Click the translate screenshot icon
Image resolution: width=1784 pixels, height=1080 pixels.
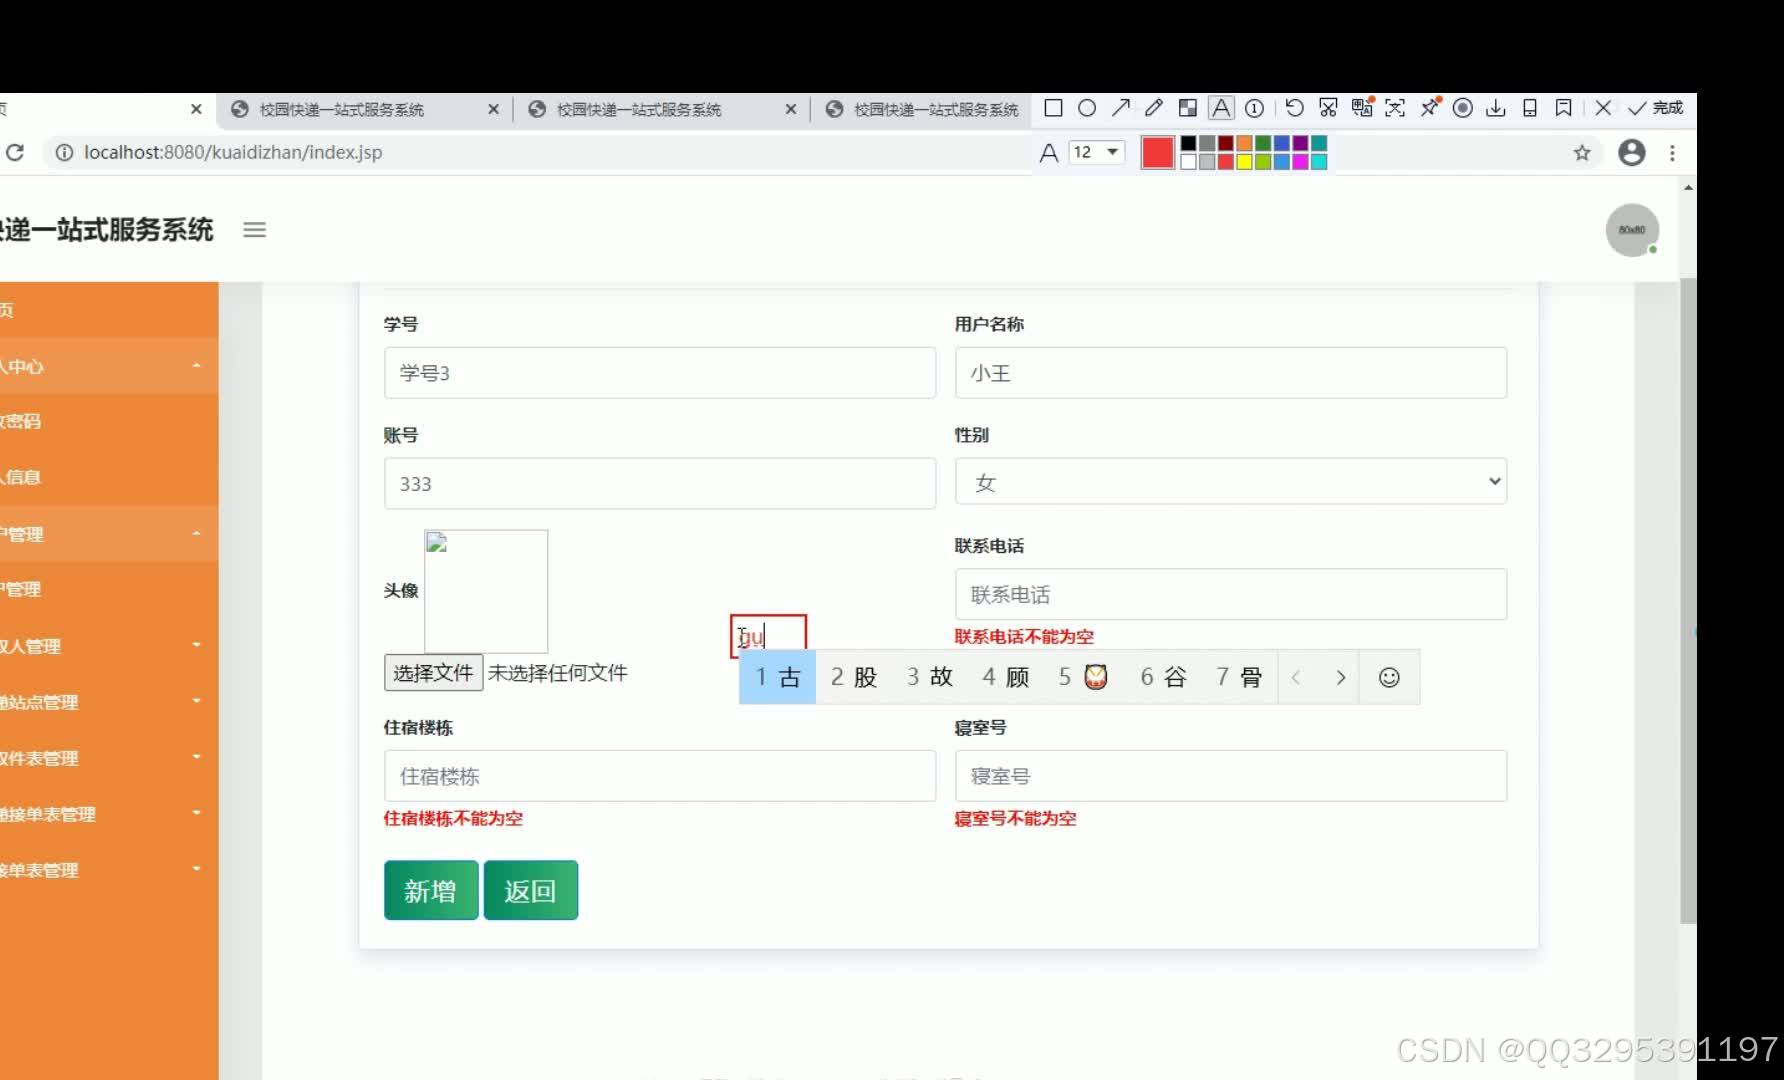1362,108
